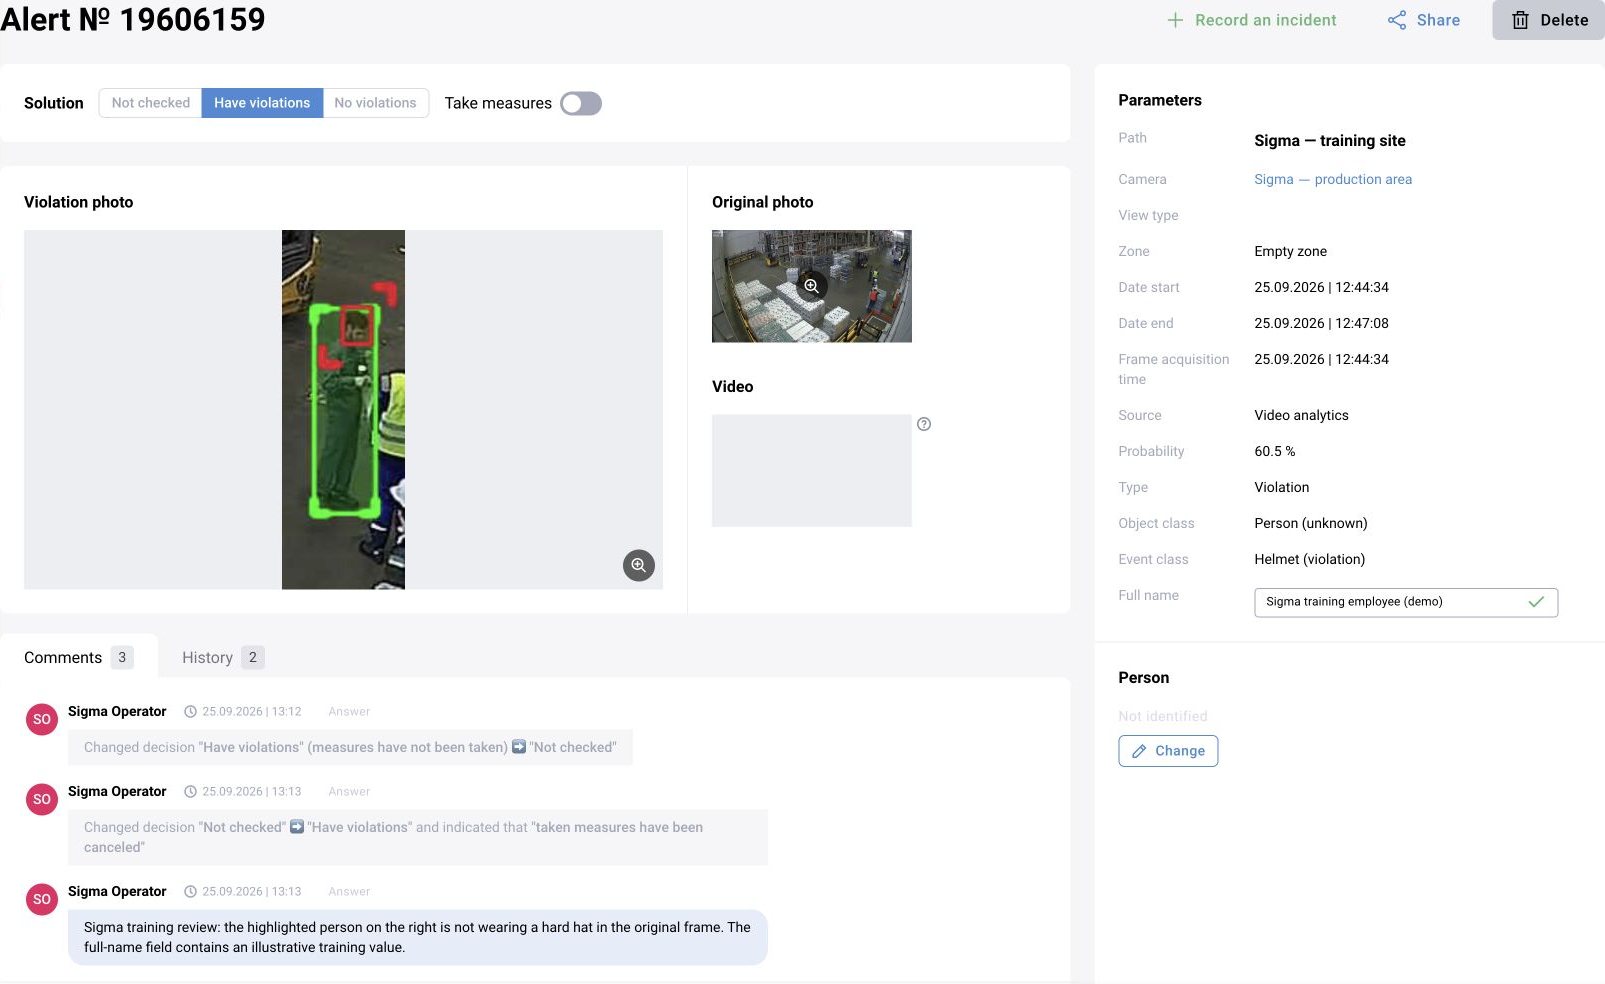Click clock icon beside training review comment timestamp
The image size is (1605, 984).
point(190,892)
